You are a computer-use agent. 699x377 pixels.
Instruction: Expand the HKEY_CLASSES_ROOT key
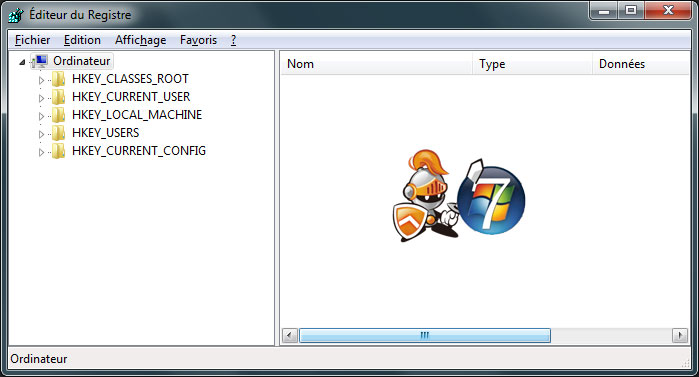41,80
